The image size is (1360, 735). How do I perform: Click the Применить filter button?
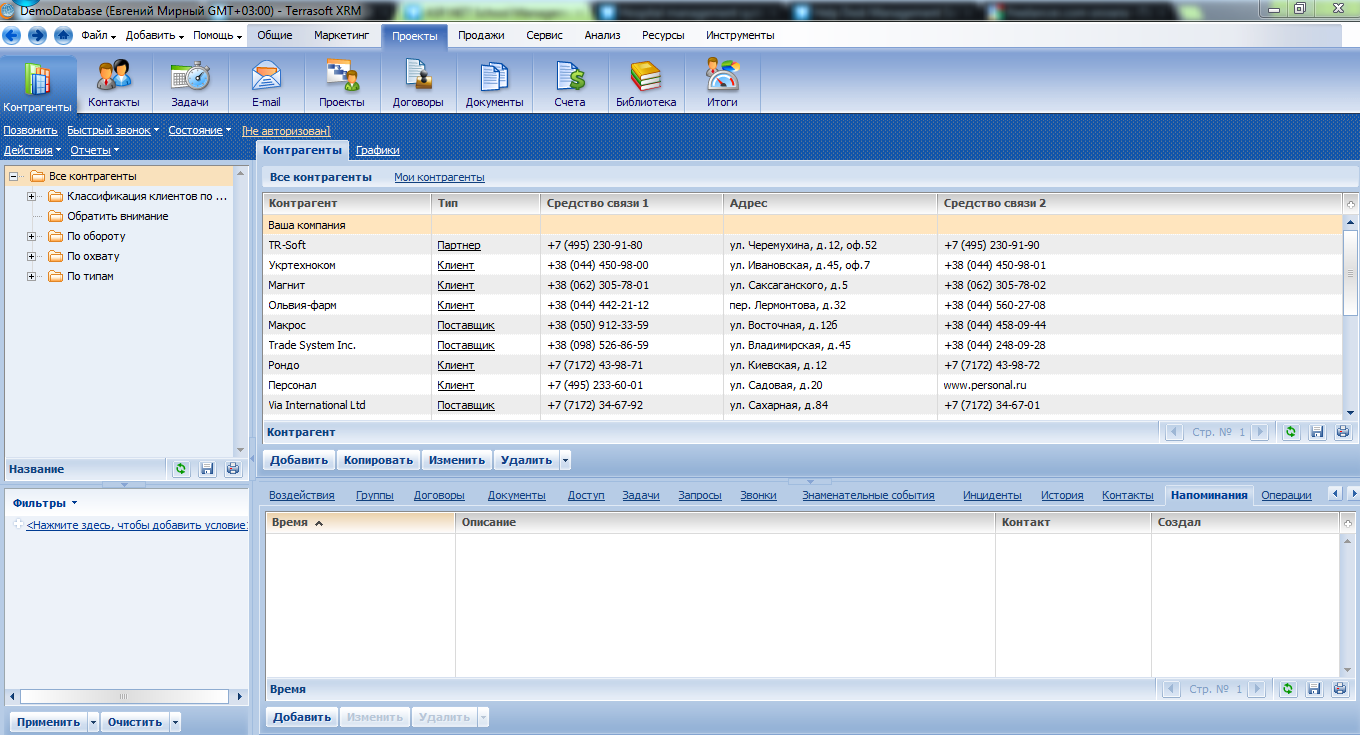pos(48,720)
